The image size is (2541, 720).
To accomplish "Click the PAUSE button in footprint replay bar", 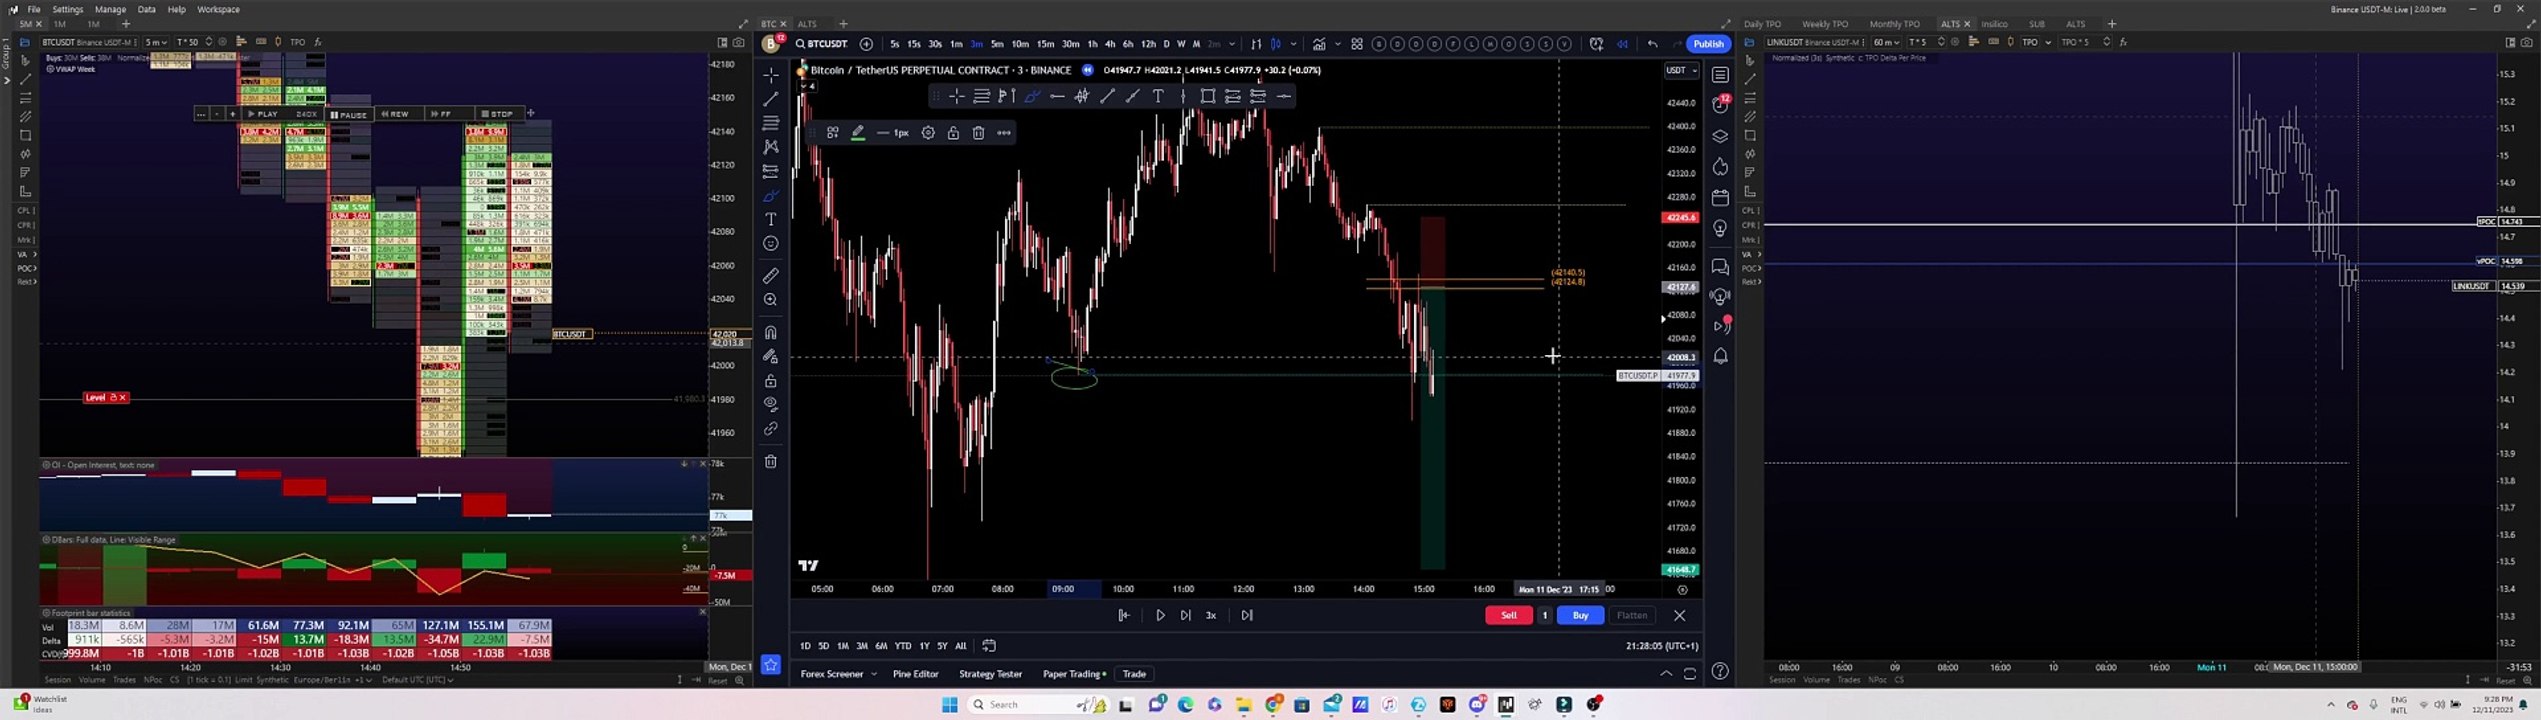I will click(349, 114).
